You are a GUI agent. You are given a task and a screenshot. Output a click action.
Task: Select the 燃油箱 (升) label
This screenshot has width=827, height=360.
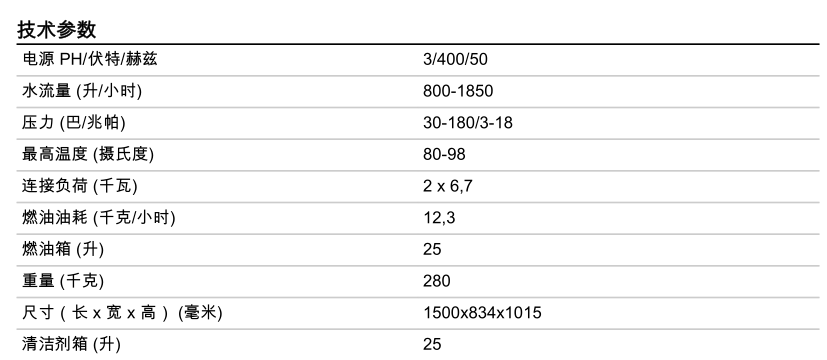[63, 249]
